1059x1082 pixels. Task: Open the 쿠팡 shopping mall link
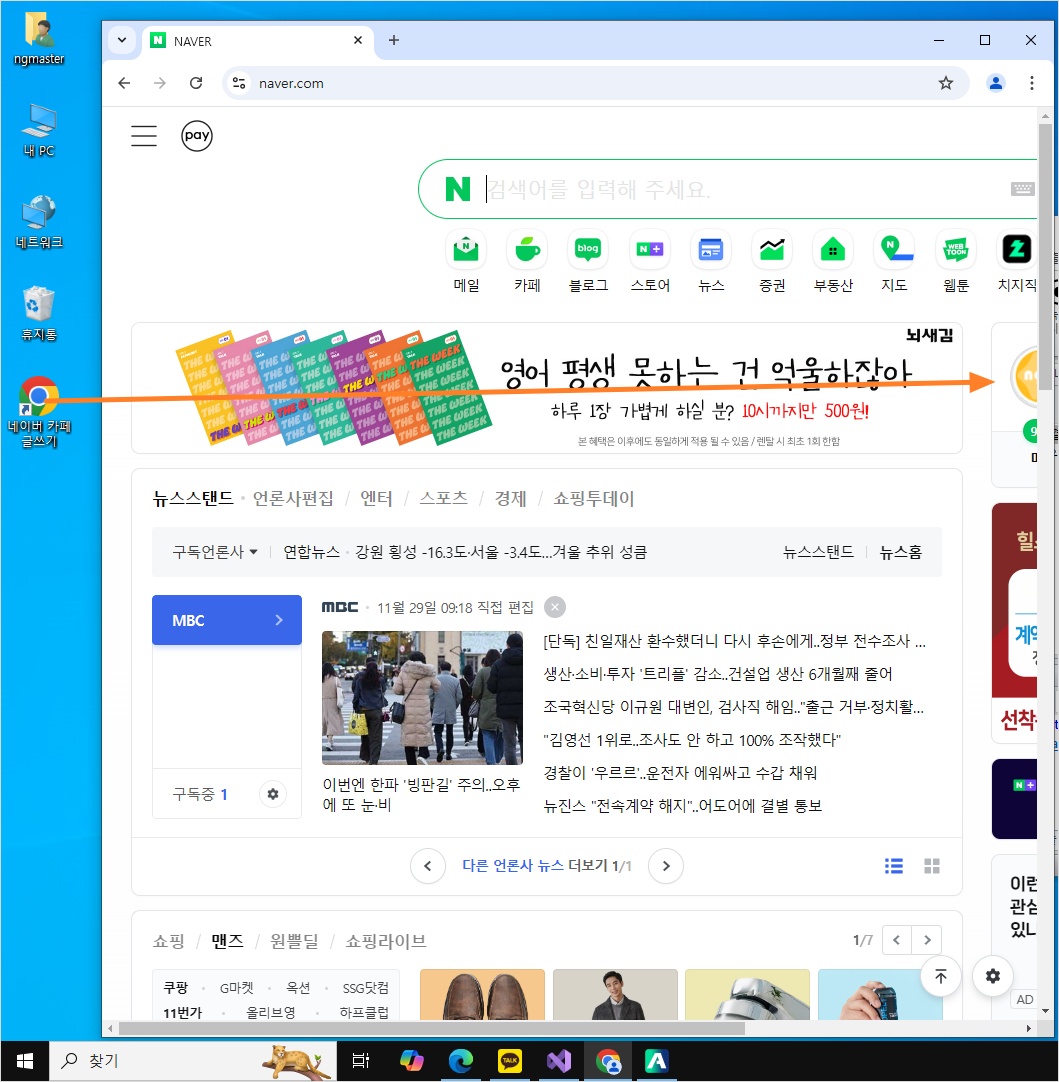click(x=175, y=988)
